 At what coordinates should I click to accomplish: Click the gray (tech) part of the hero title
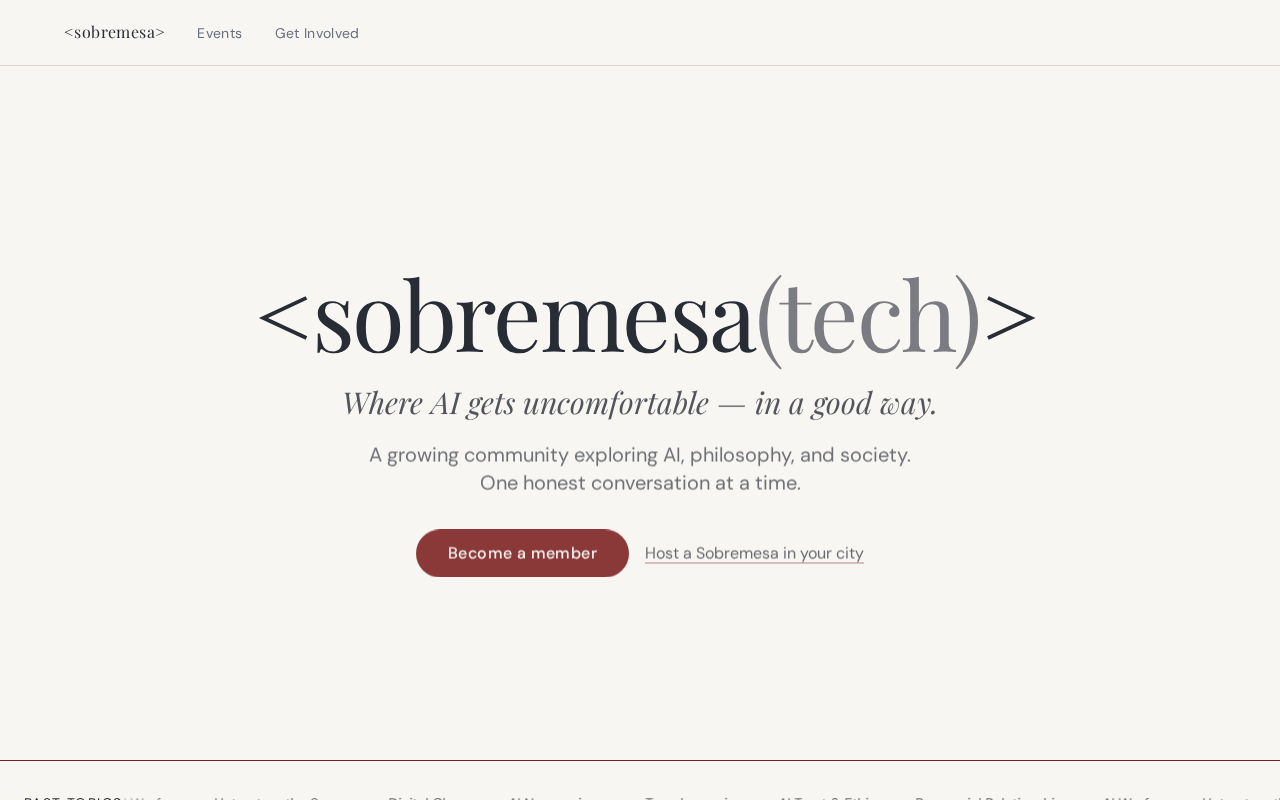[868, 316]
